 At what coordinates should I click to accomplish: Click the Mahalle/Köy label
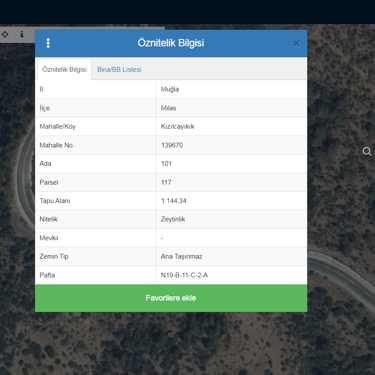click(x=57, y=126)
